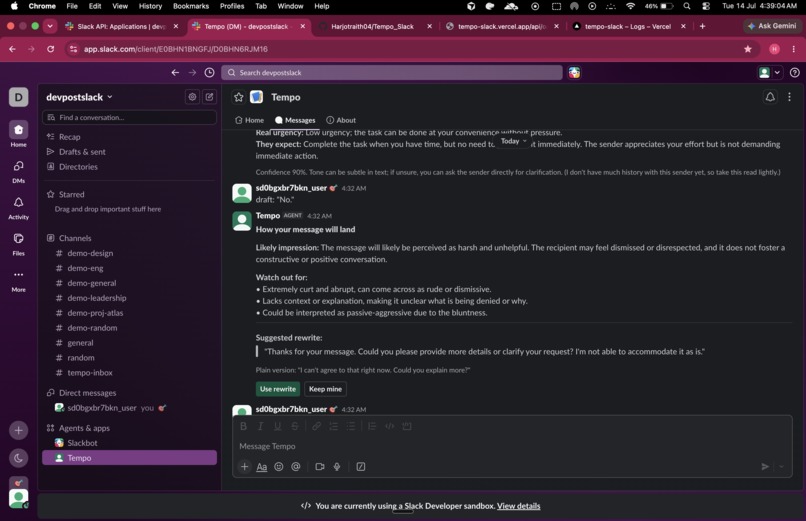The image size is (806, 521).
Task: Open the Chrome History menu
Action: [150, 6]
